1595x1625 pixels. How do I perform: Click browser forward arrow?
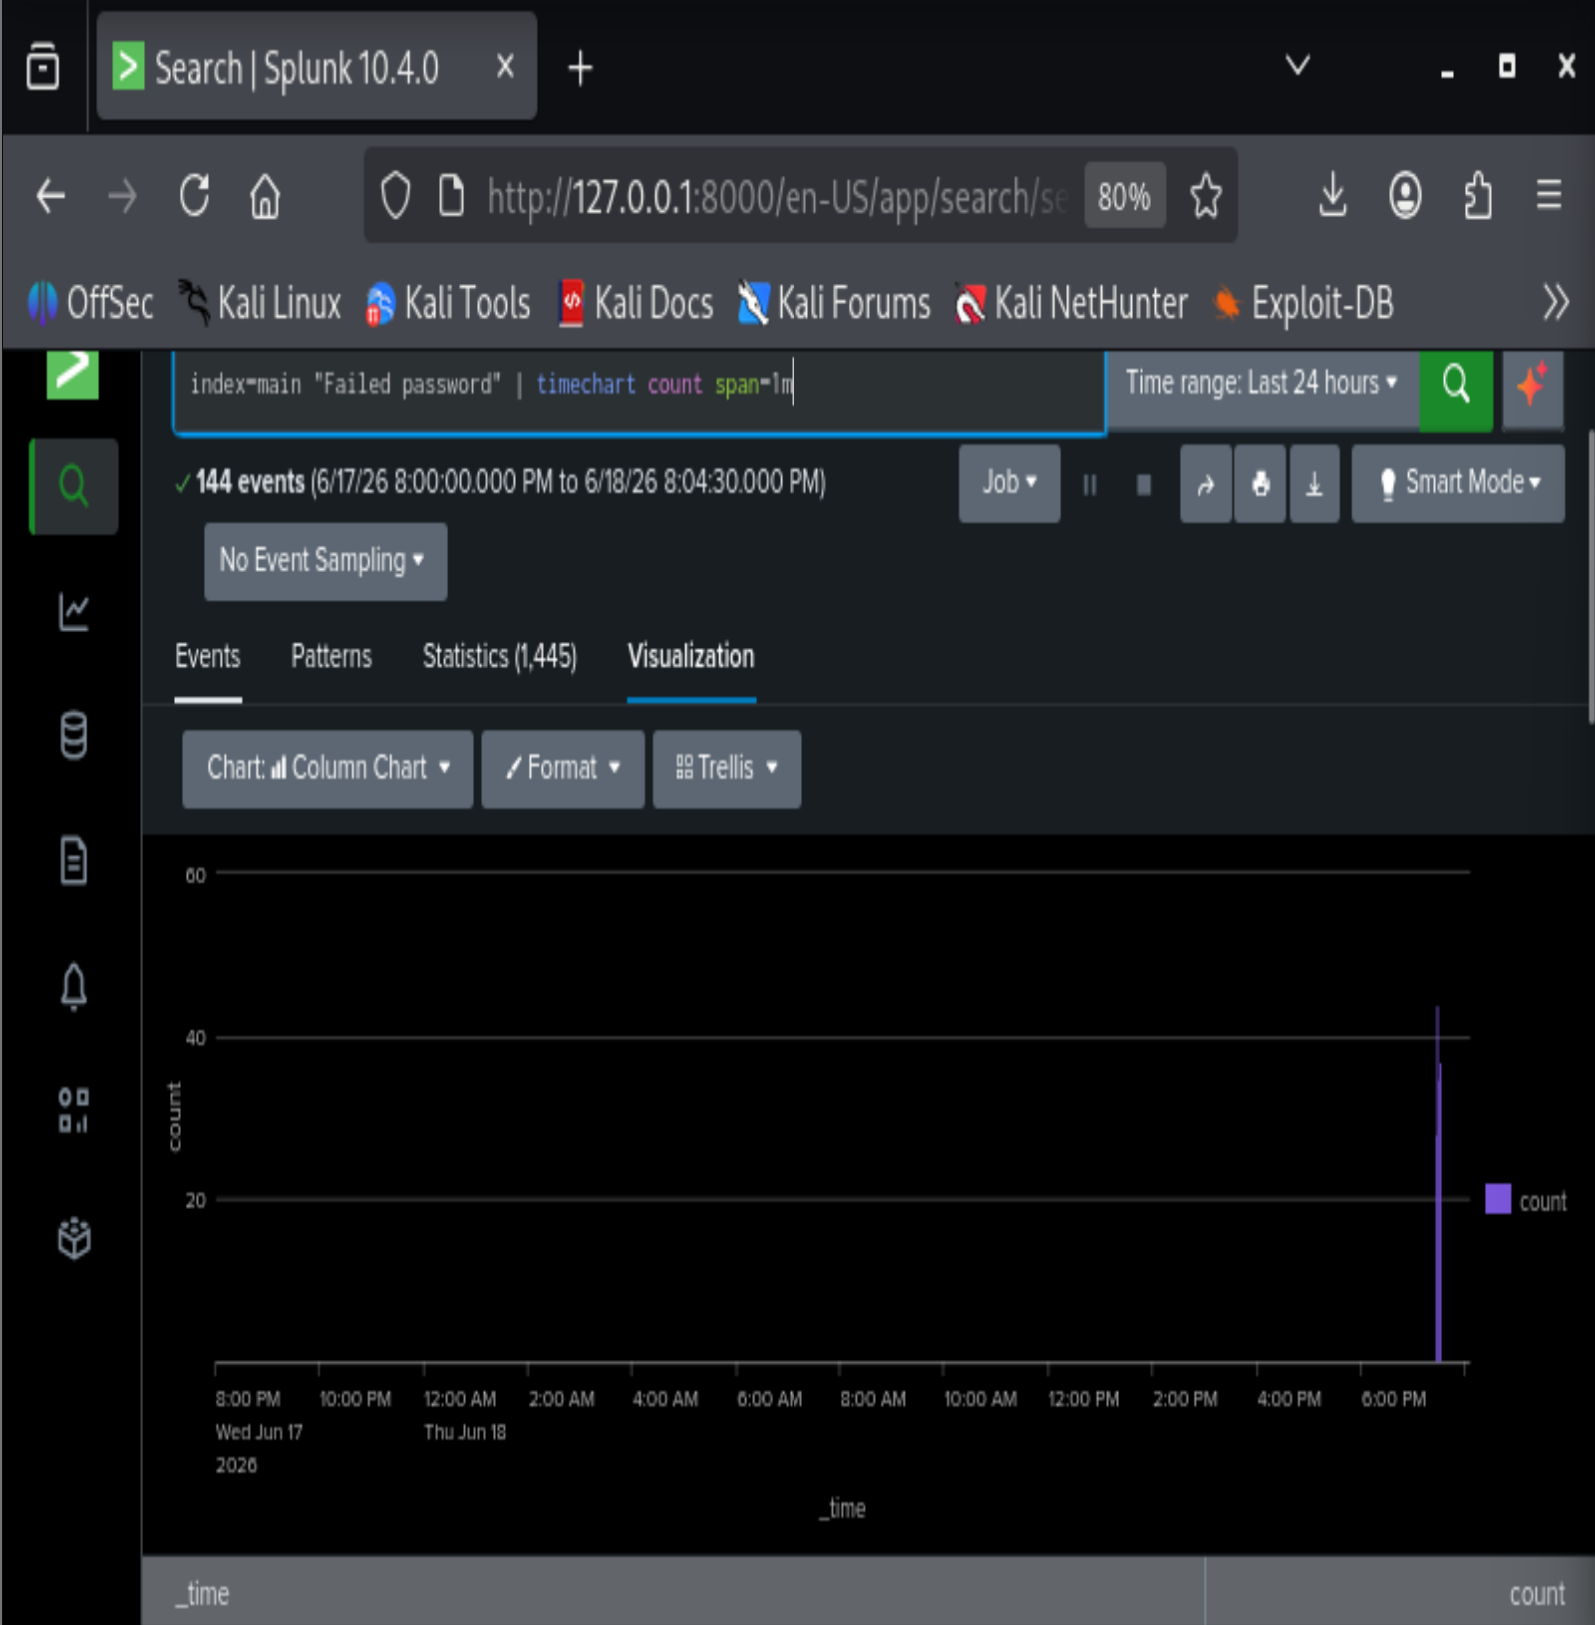[x=122, y=195]
